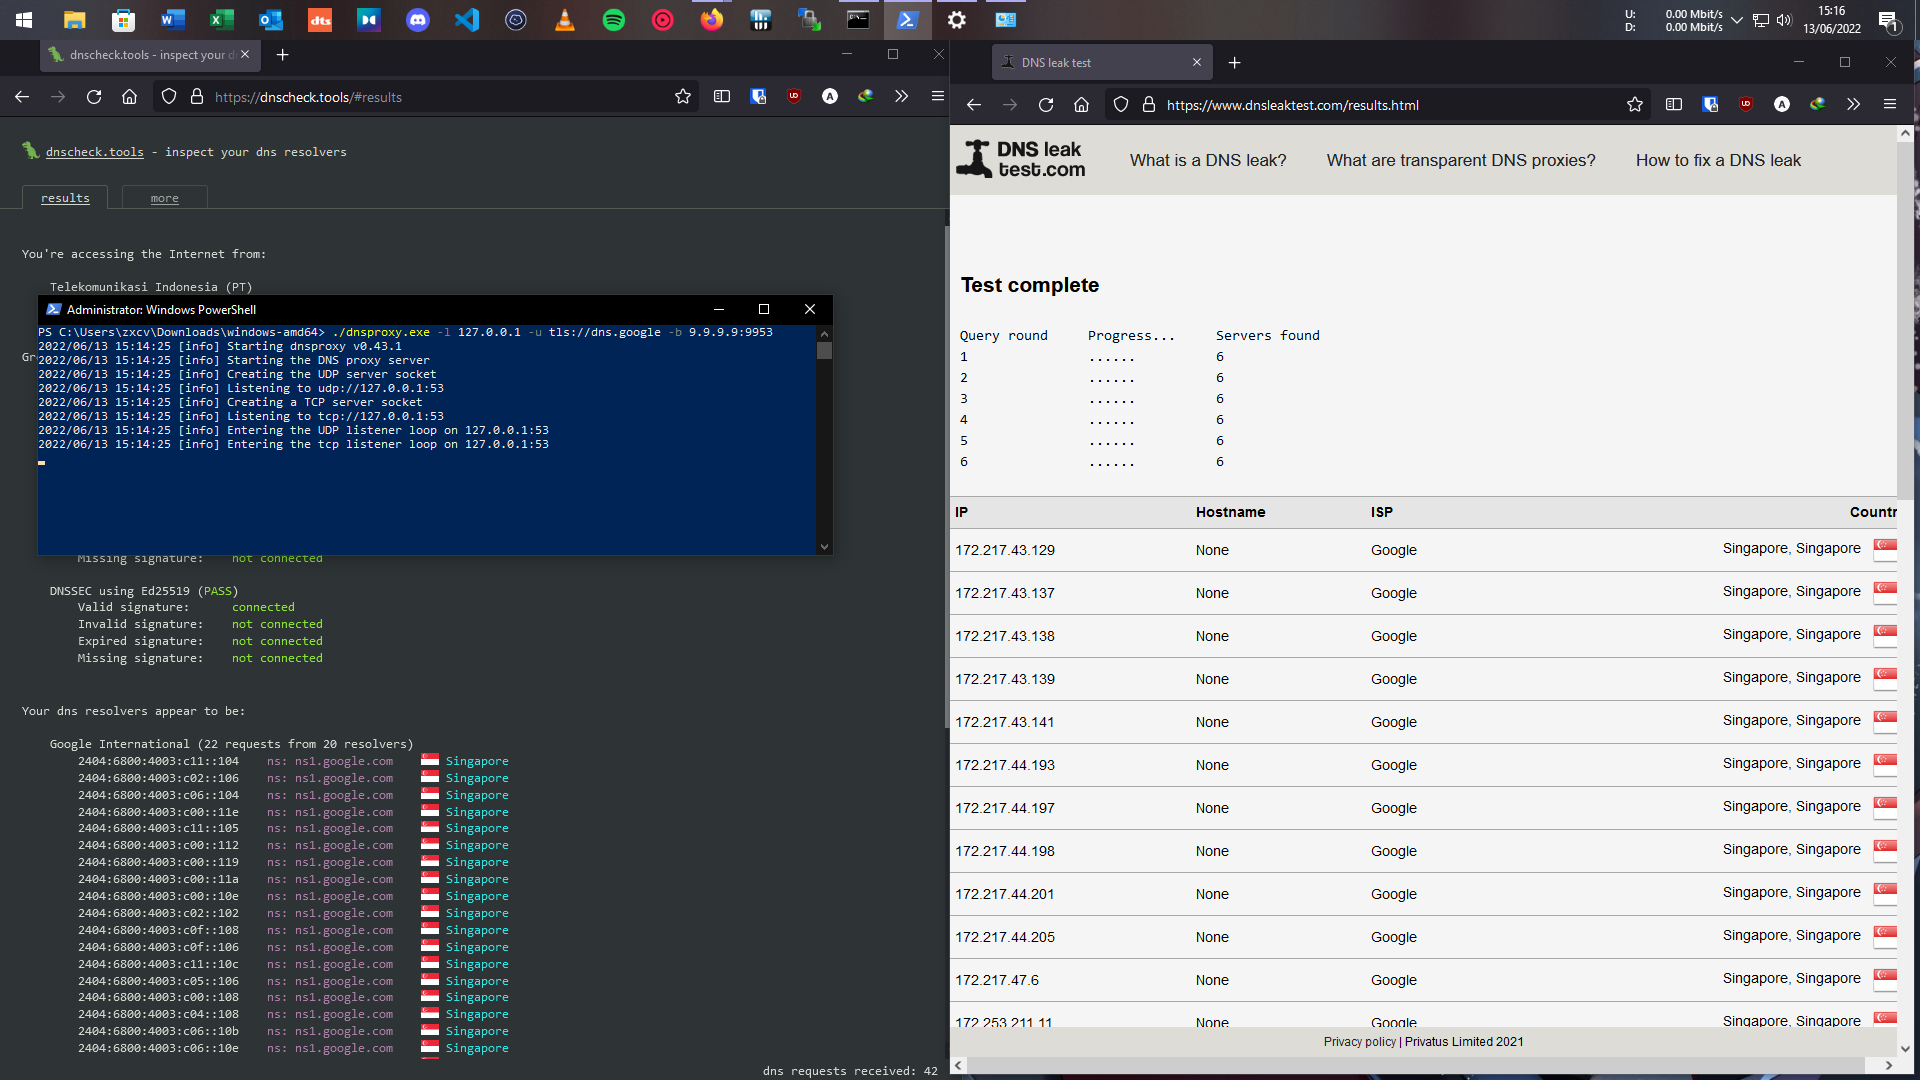Switch to the results tab on dnscheck.tools
This screenshot has height=1080, width=1920.
(x=65, y=198)
